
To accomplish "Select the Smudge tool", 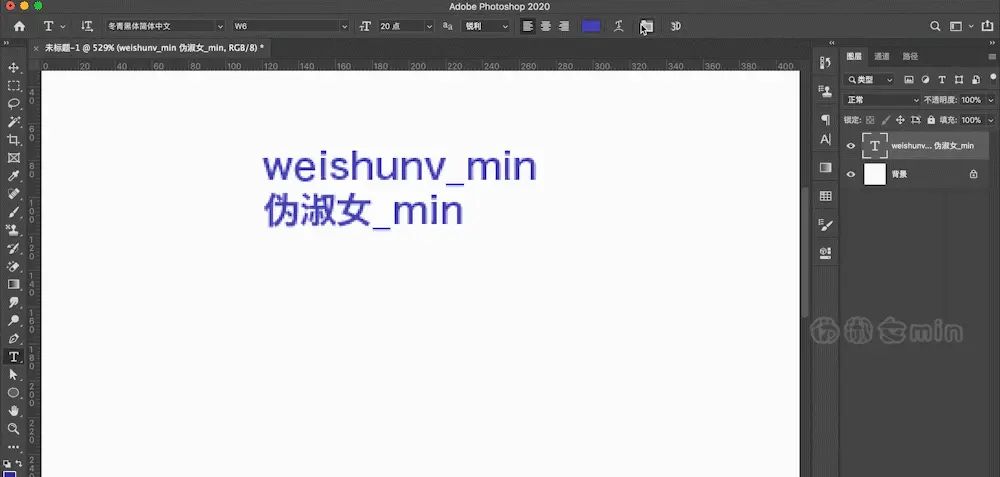I will (13, 302).
